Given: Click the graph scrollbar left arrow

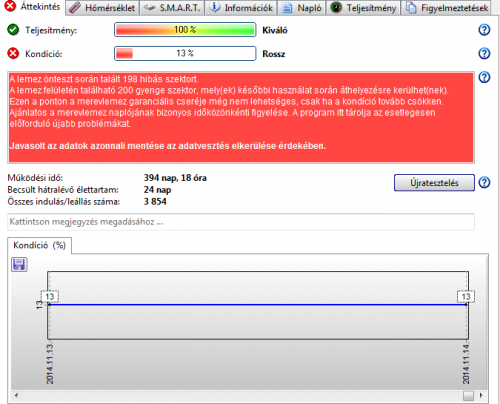Looking at the screenshot, I should (x=16, y=396).
